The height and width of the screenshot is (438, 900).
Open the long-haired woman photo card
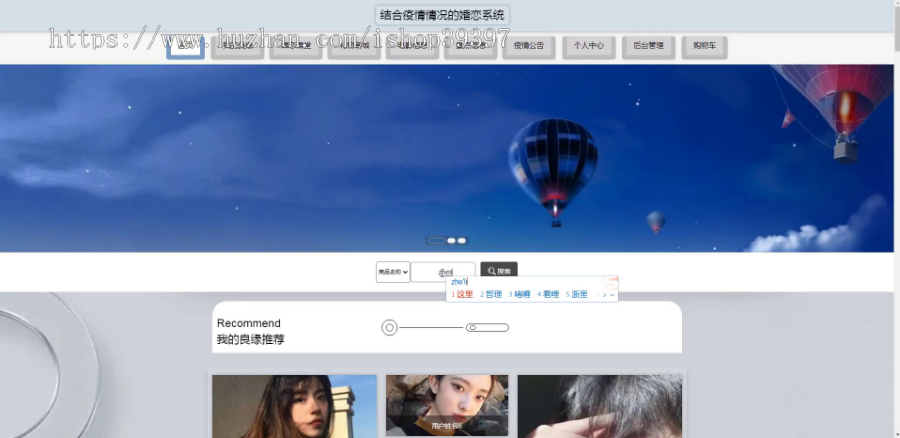tap(294, 406)
